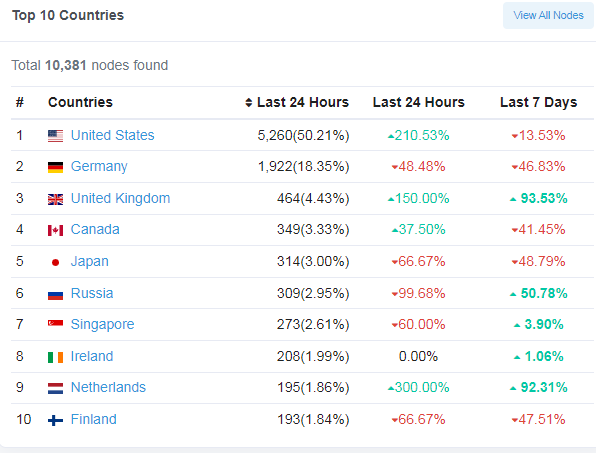This screenshot has width=596, height=453.
Task: Click the Singapore flag icon
Action: 55,323
